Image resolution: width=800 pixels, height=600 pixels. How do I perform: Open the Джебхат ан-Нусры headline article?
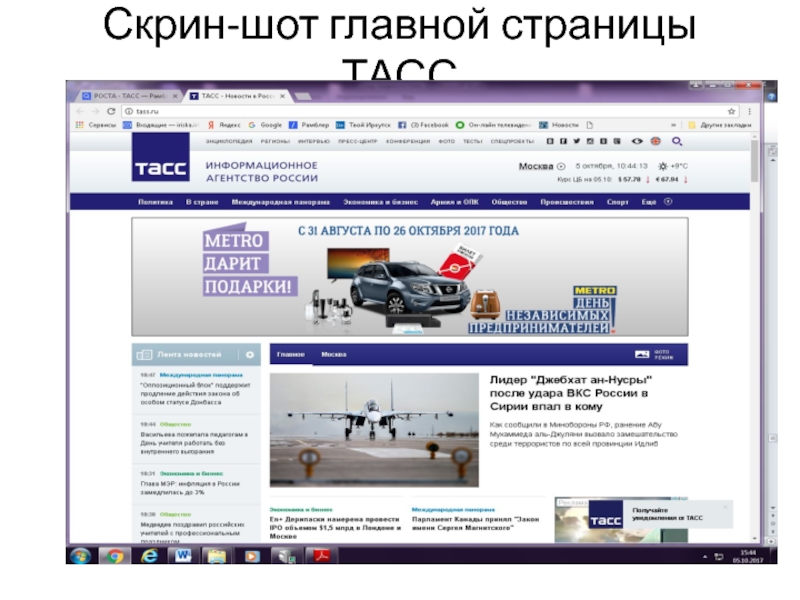(571, 393)
